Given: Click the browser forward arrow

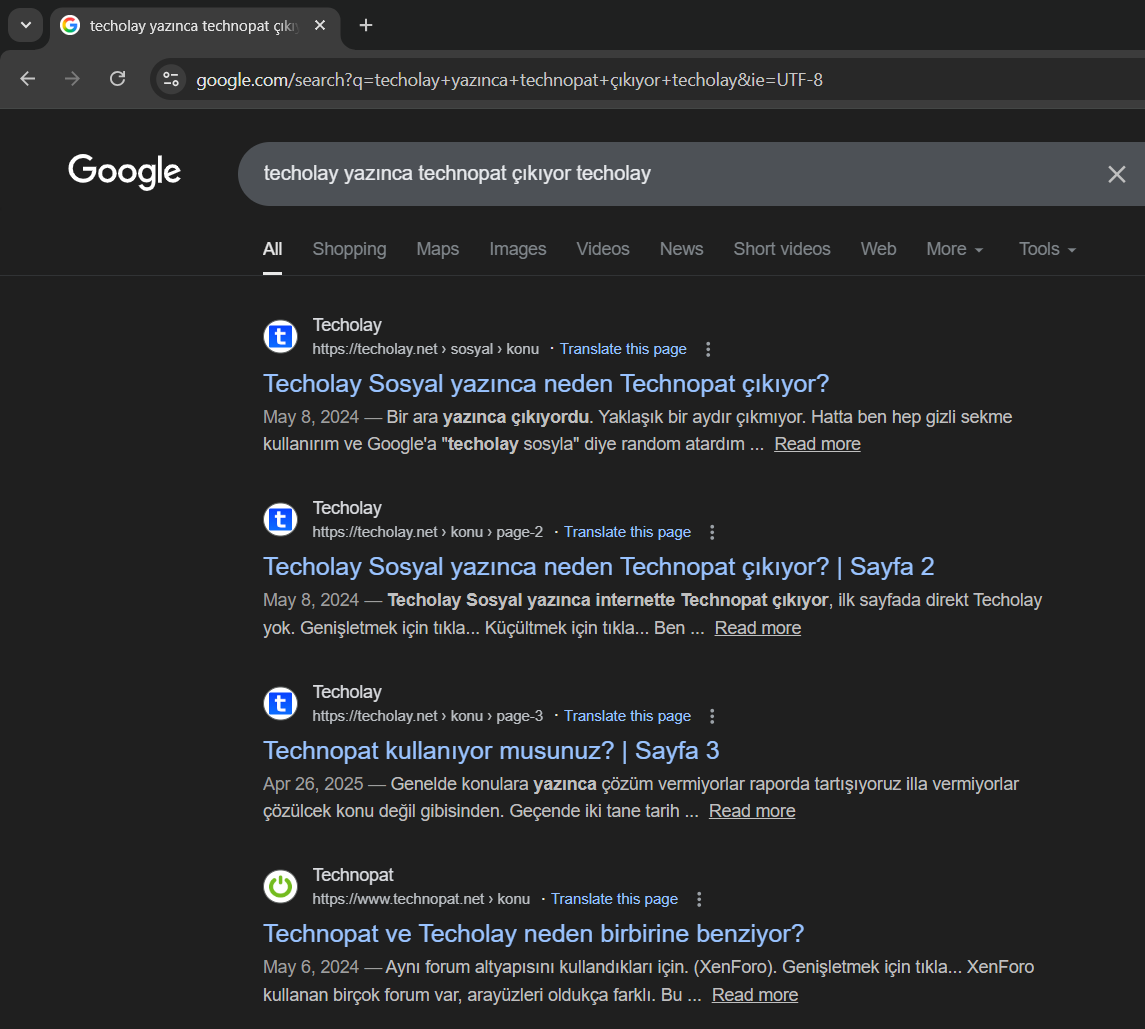Looking at the screenshot, I should coord(72,79).
